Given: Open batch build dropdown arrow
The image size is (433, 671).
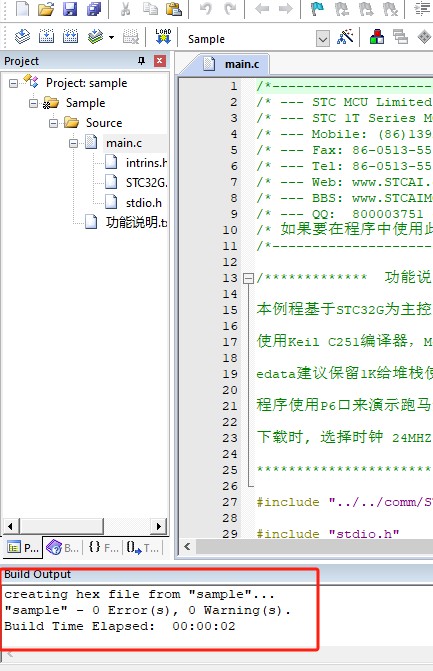Looking at the screenshot, I should tap(112, 38).
